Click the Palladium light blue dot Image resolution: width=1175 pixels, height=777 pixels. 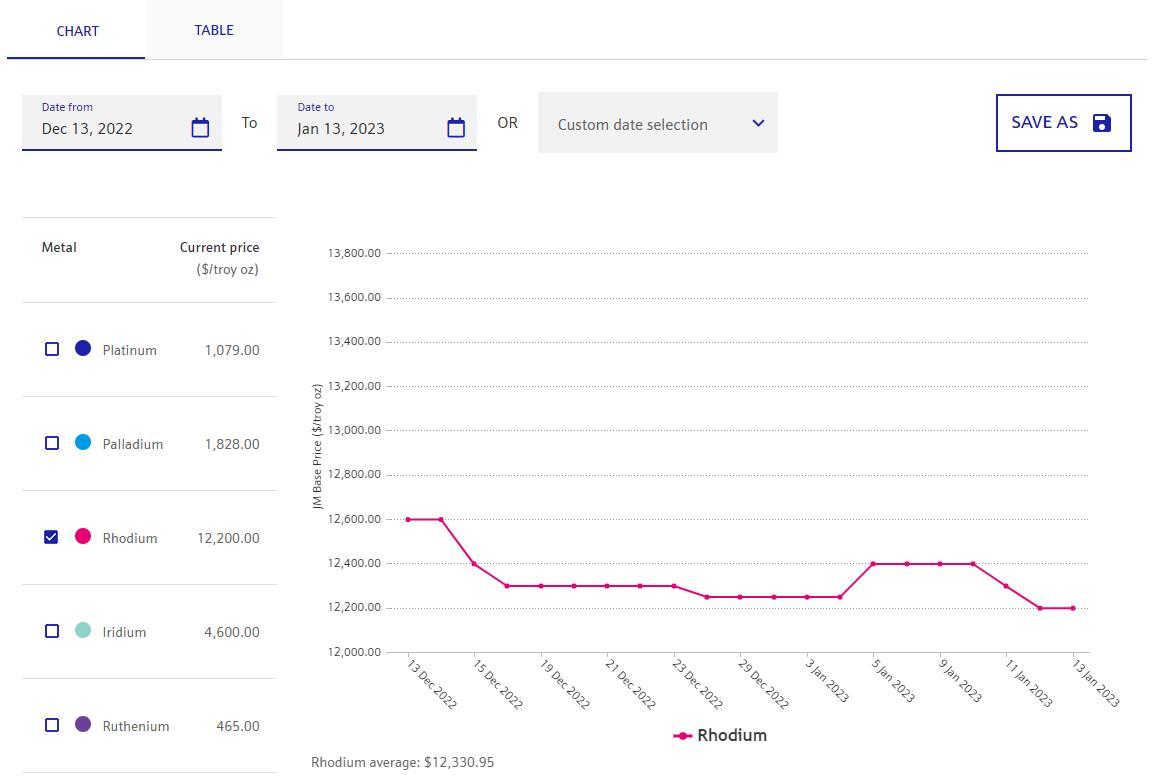[83, 442]
